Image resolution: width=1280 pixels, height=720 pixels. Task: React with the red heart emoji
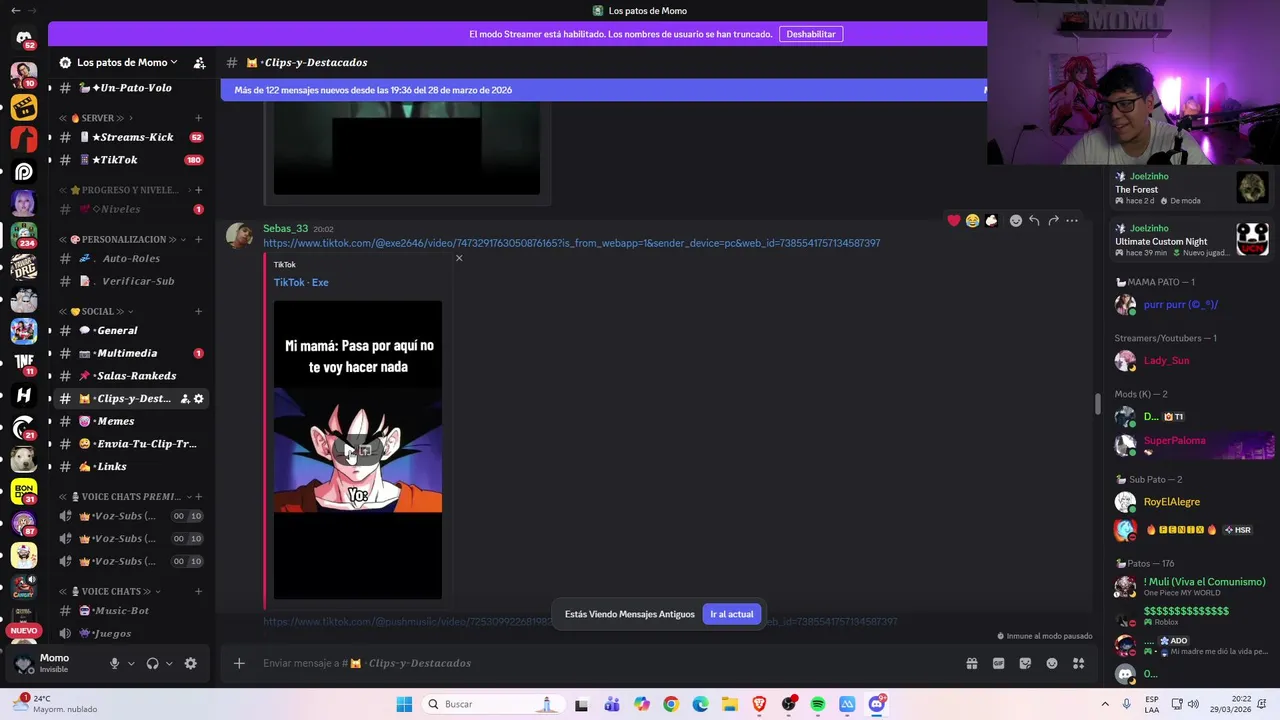point(954,220)
